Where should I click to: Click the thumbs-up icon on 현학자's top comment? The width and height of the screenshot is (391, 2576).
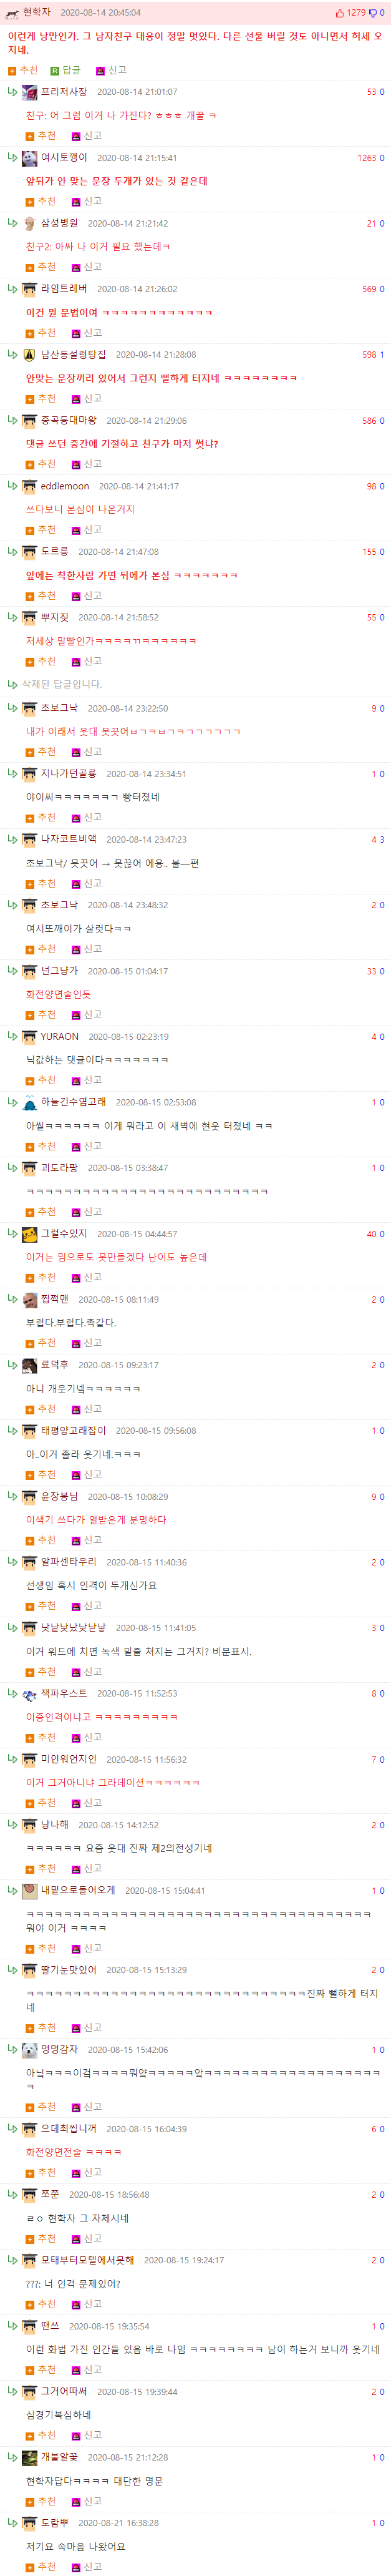339,13
